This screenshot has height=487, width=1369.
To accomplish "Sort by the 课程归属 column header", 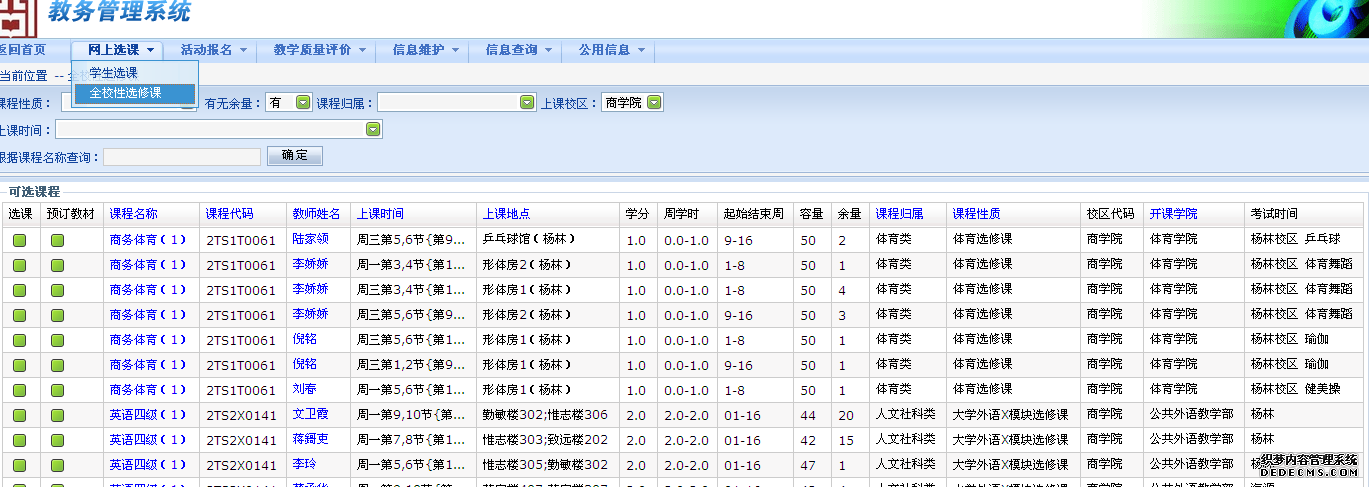I will coord(899,214).
